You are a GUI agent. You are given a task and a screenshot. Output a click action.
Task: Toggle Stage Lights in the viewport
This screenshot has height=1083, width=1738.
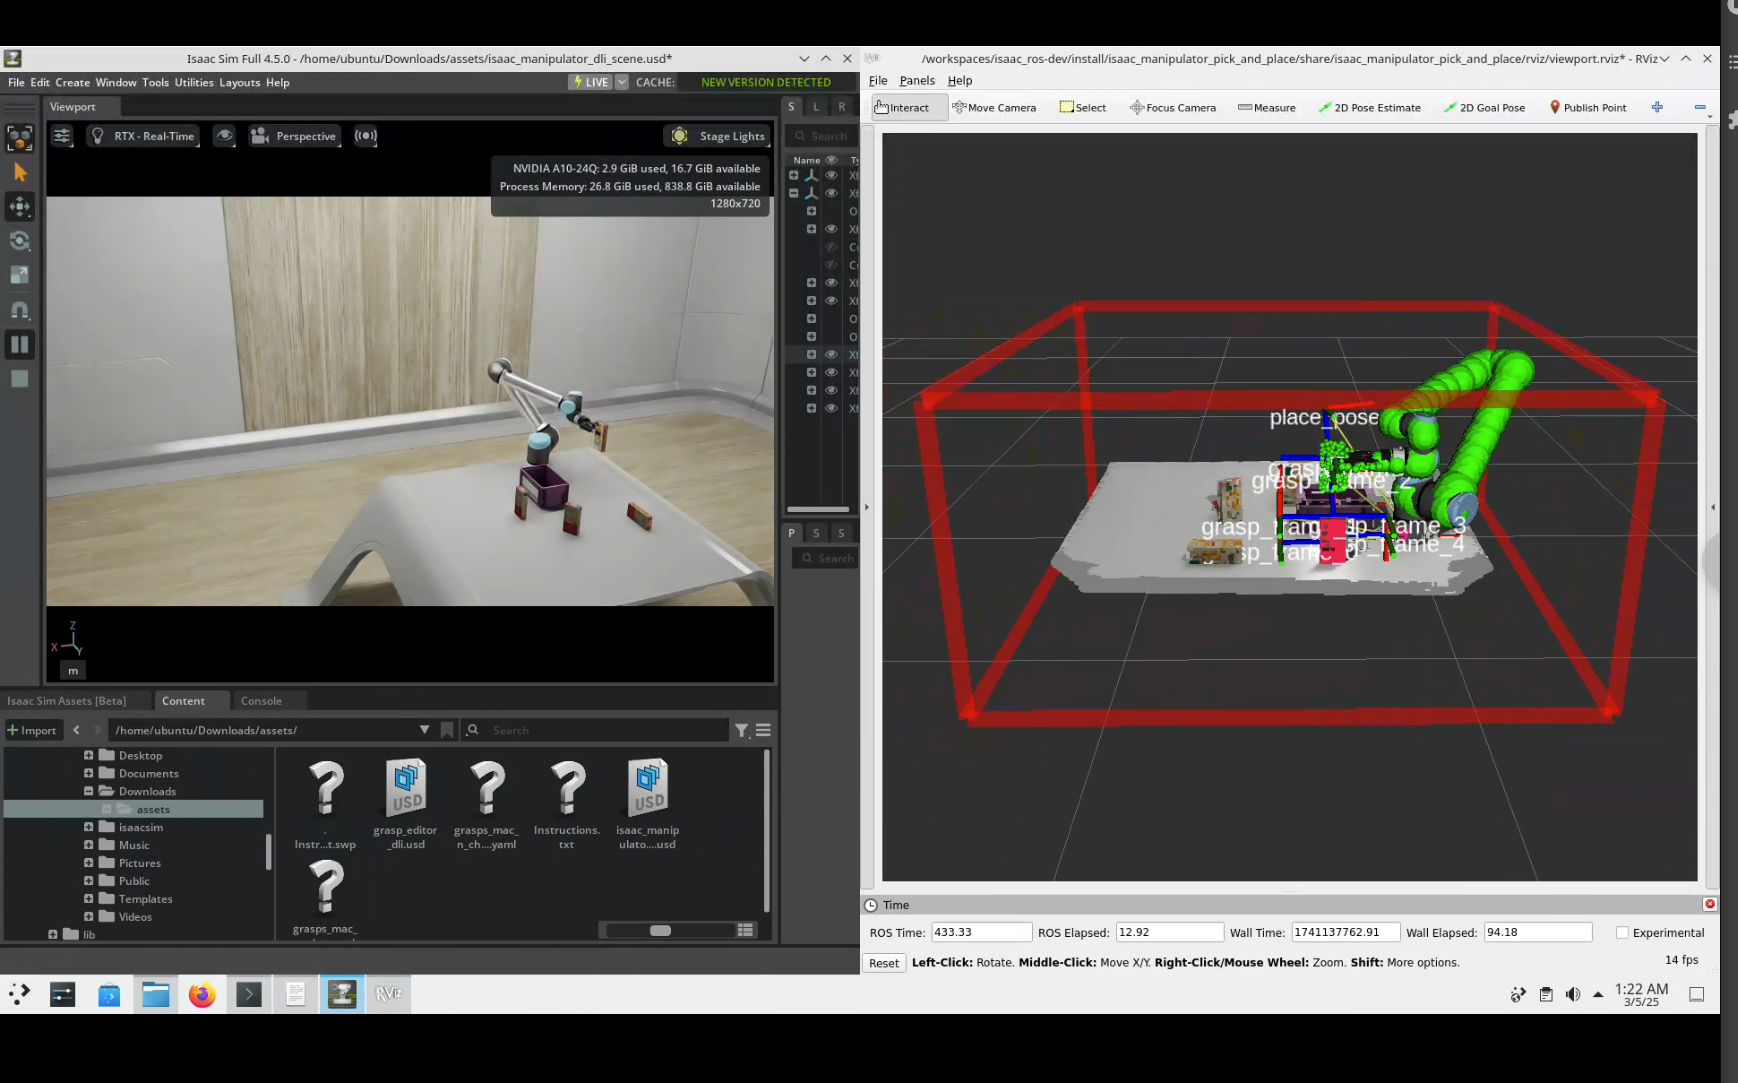(x=719, y=136)
